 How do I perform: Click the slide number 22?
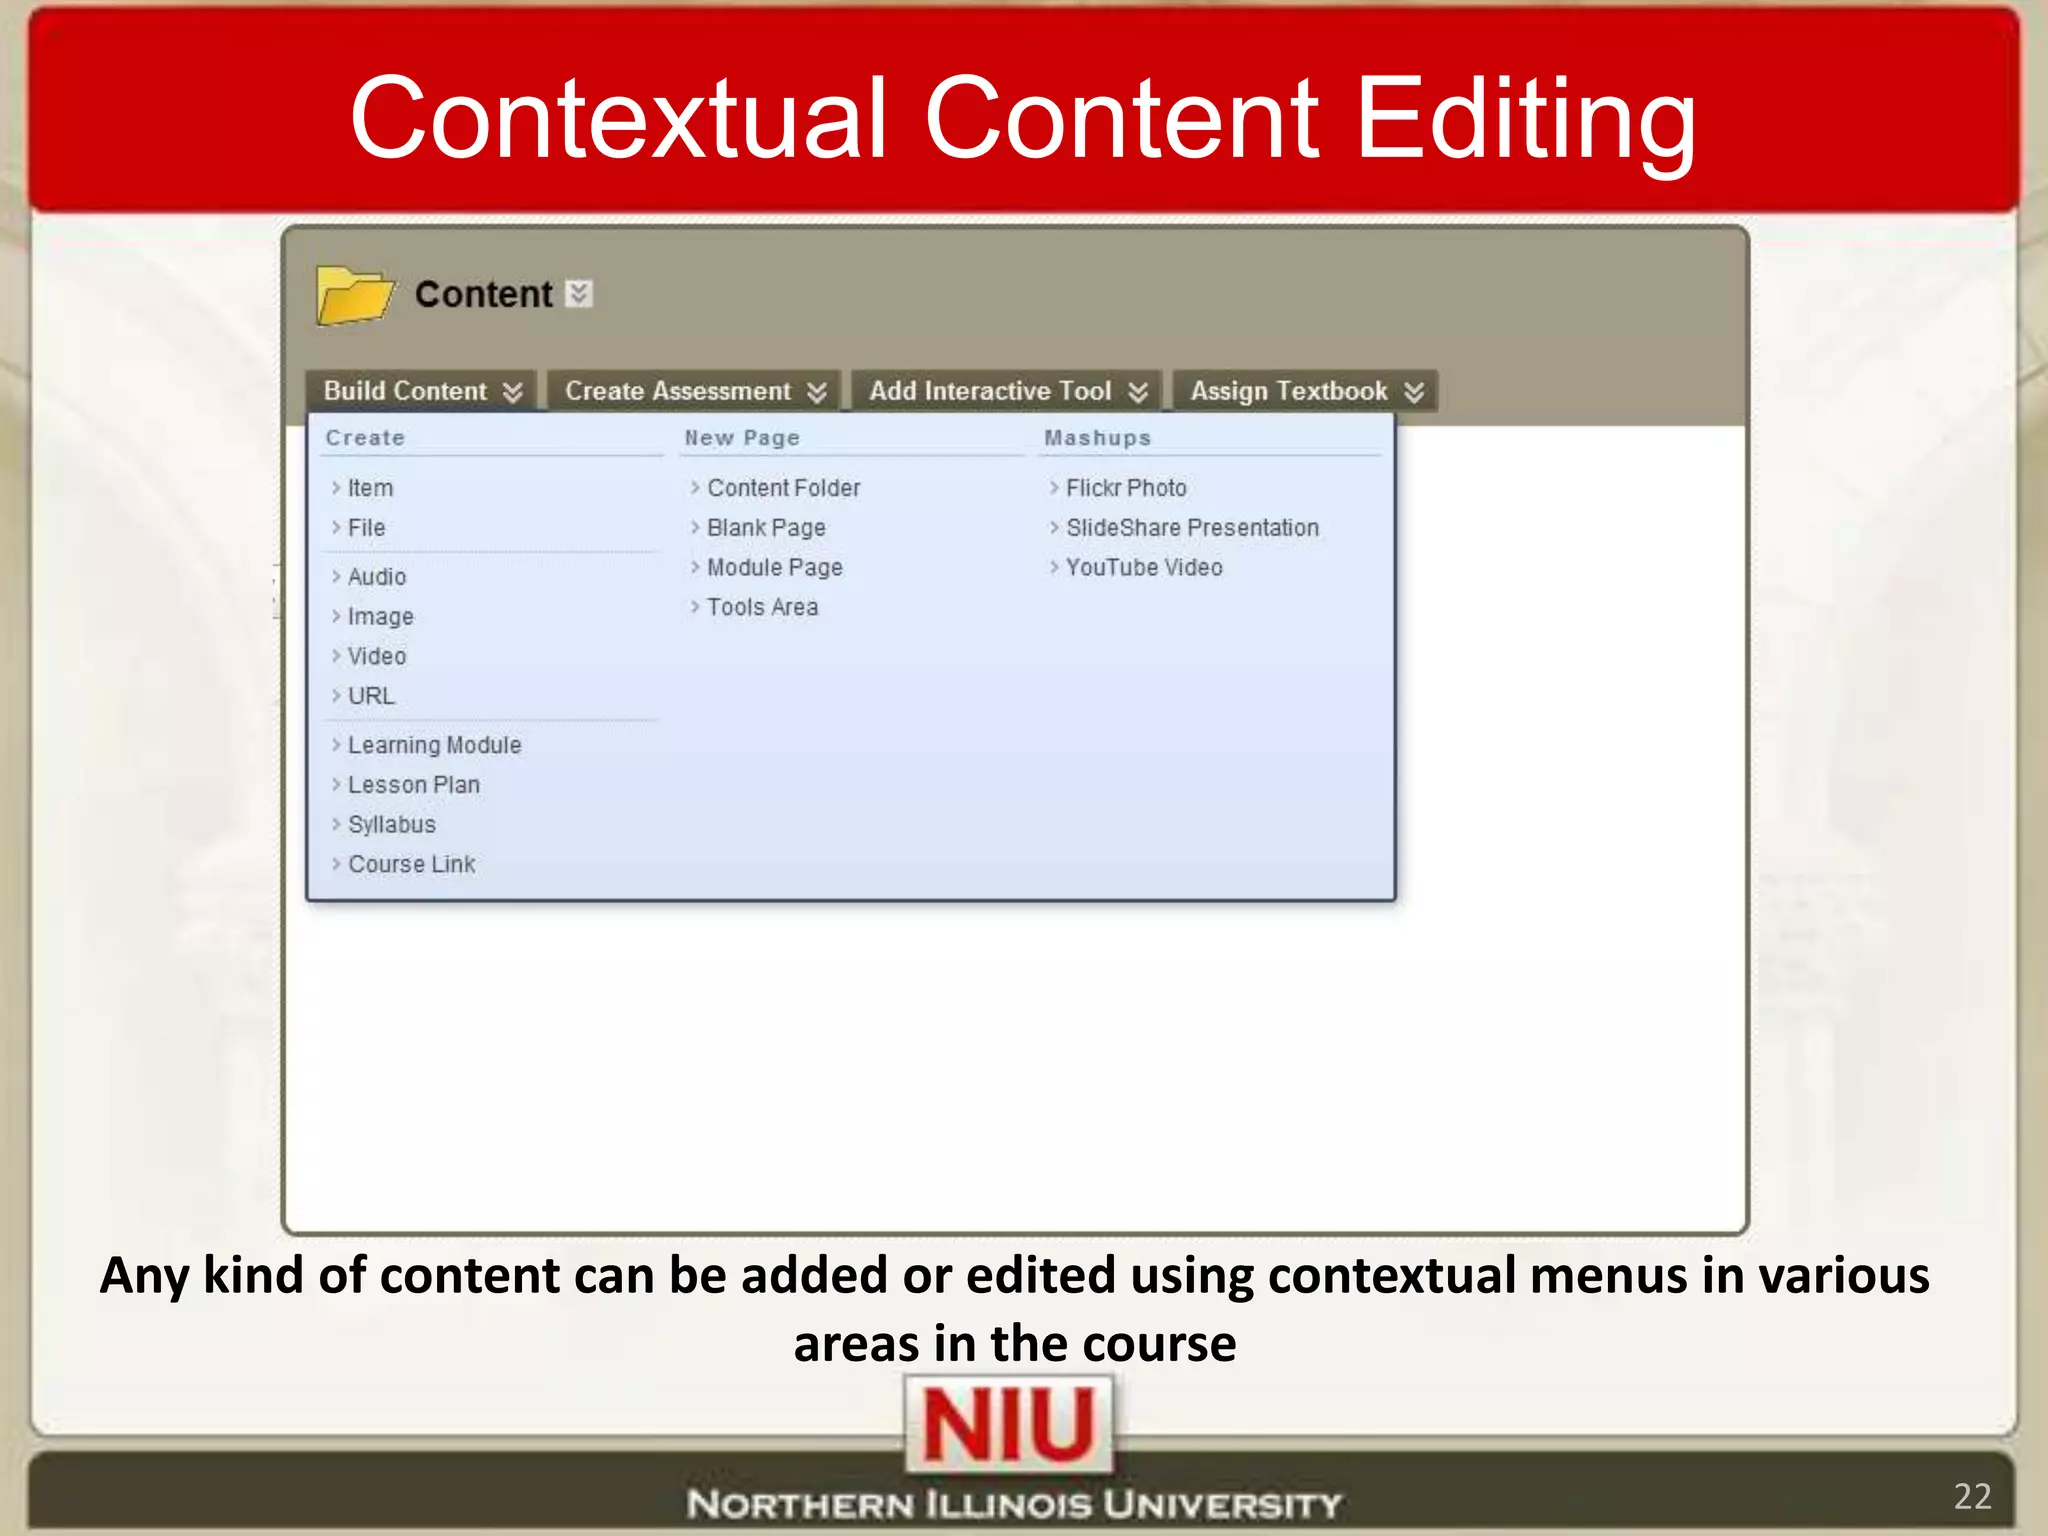[1972, 1496]
